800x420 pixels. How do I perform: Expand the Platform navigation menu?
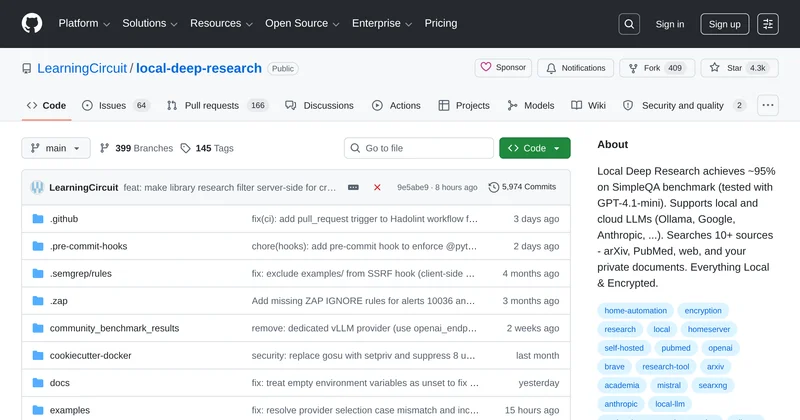click(x=84, y=24)
